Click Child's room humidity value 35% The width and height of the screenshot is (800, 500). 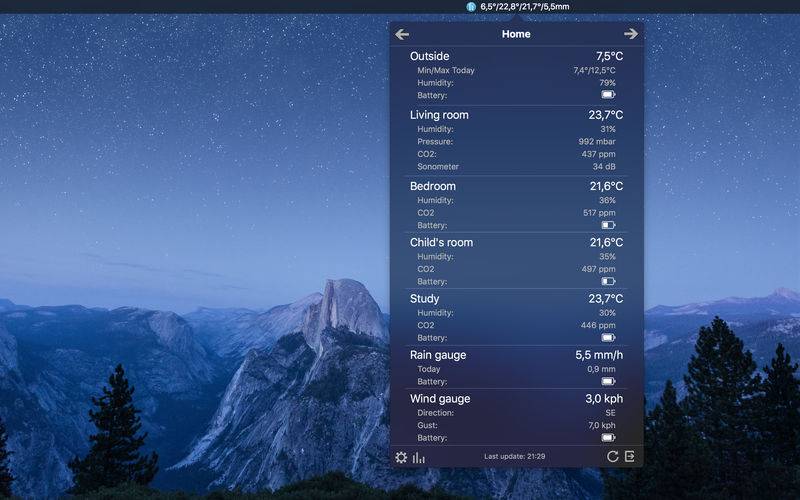point(607,257)
